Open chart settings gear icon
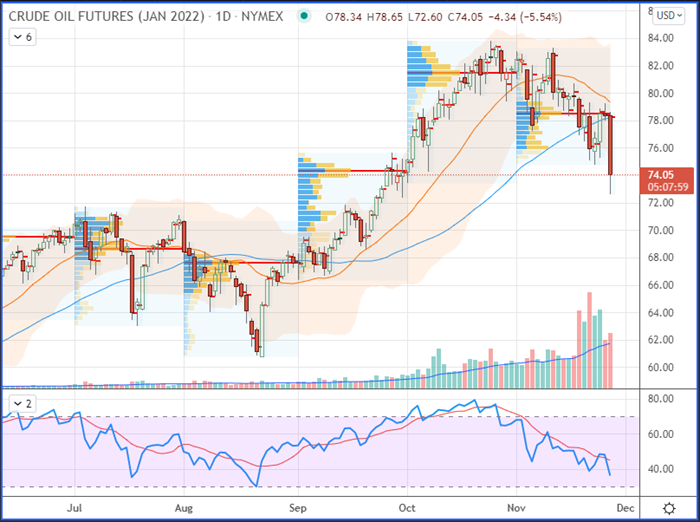This screenshot has width=700, height=522. tap(669, 508)
